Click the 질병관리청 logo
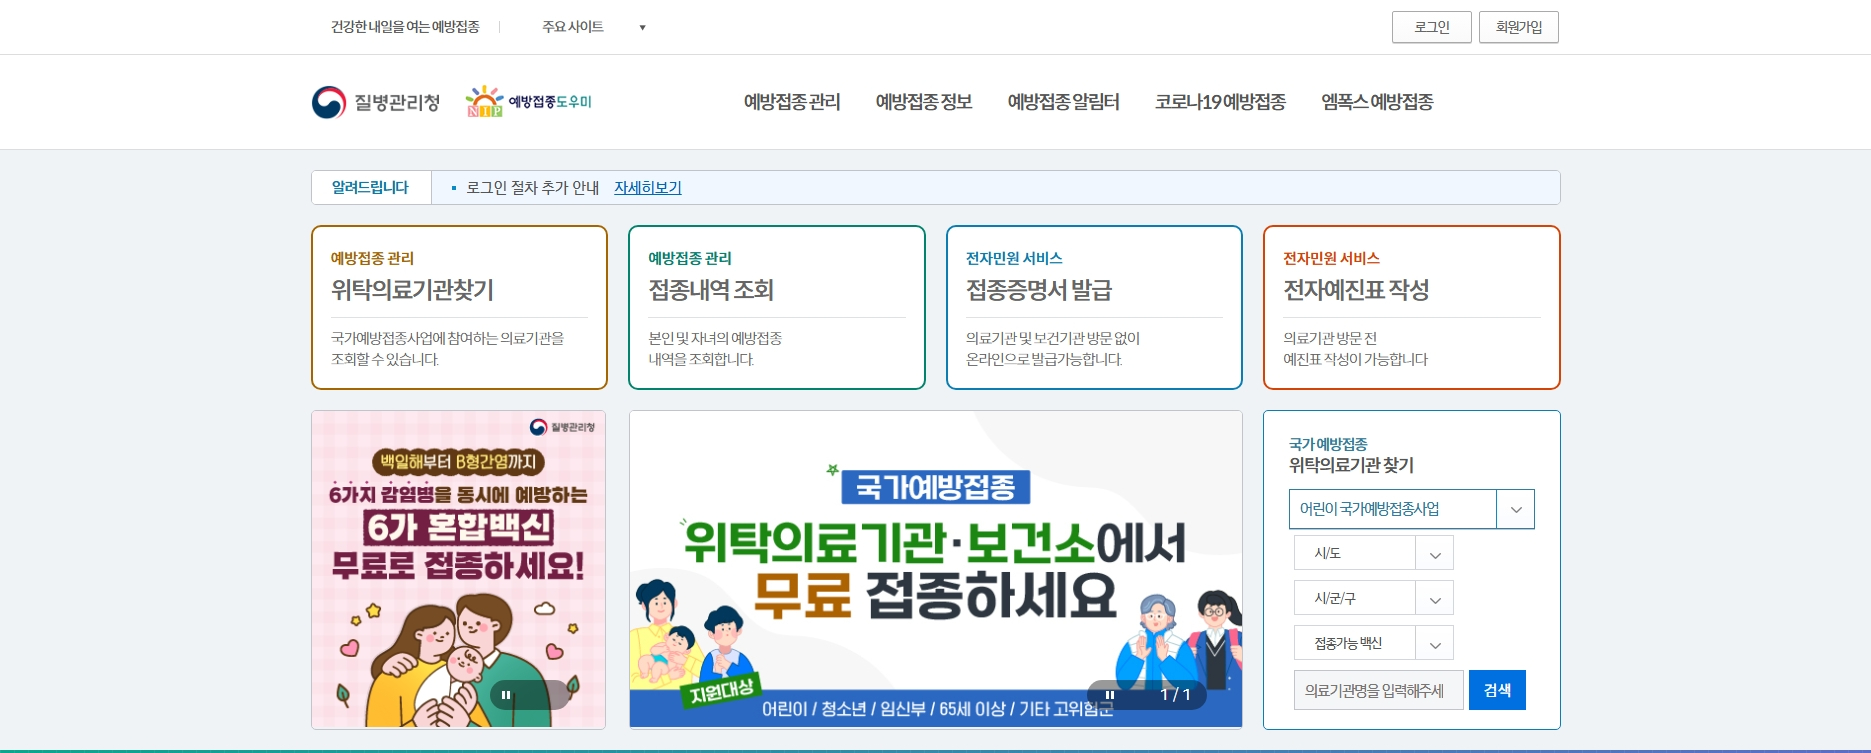1871x753 pixels. (x=376, y=102)
